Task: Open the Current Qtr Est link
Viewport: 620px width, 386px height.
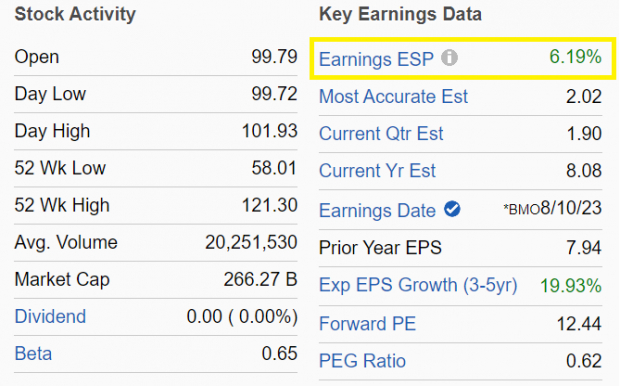Action: [381, 134]
